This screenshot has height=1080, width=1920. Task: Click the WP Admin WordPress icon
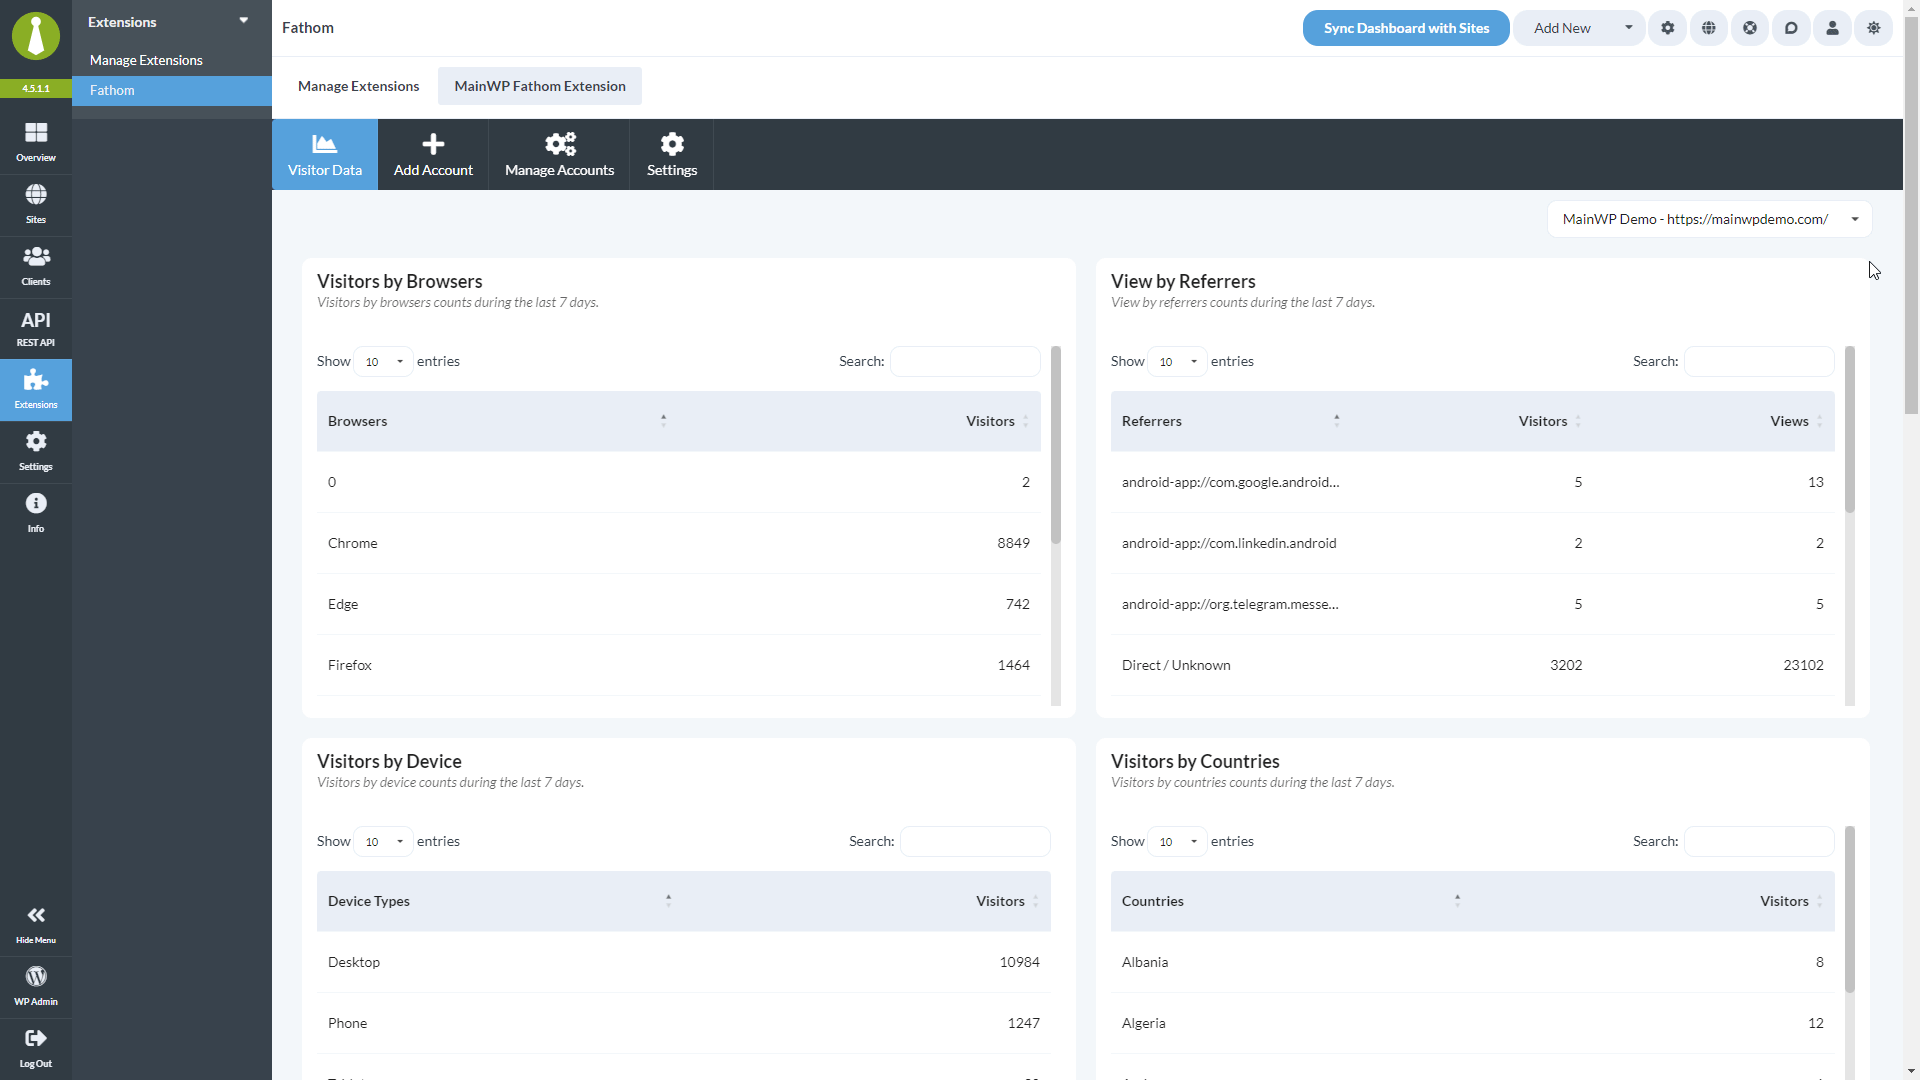36,985
